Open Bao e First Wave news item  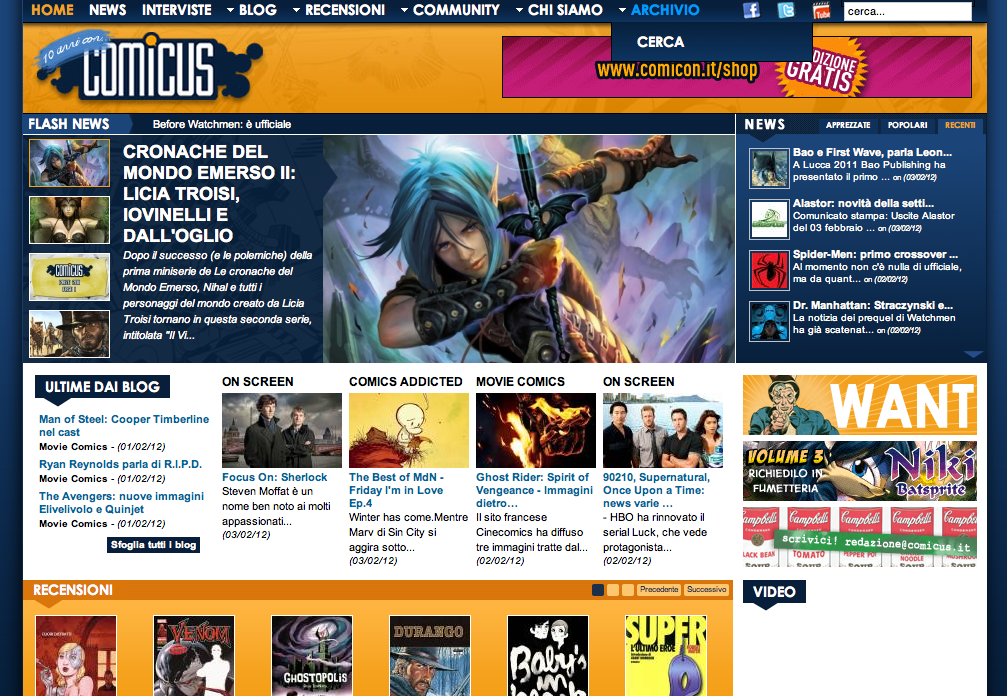872,152
